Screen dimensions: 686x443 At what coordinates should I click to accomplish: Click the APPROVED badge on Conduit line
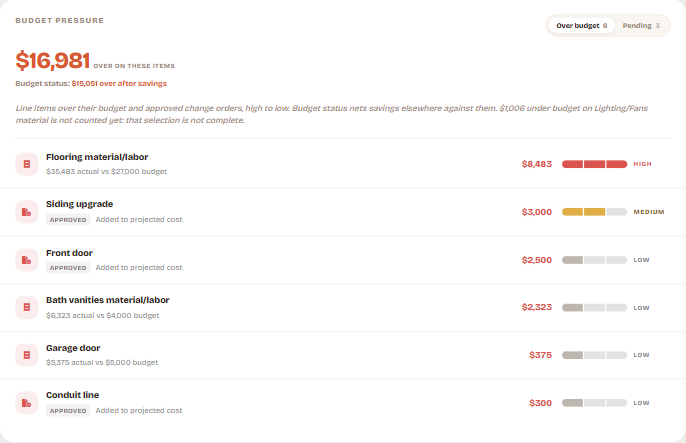68,411
